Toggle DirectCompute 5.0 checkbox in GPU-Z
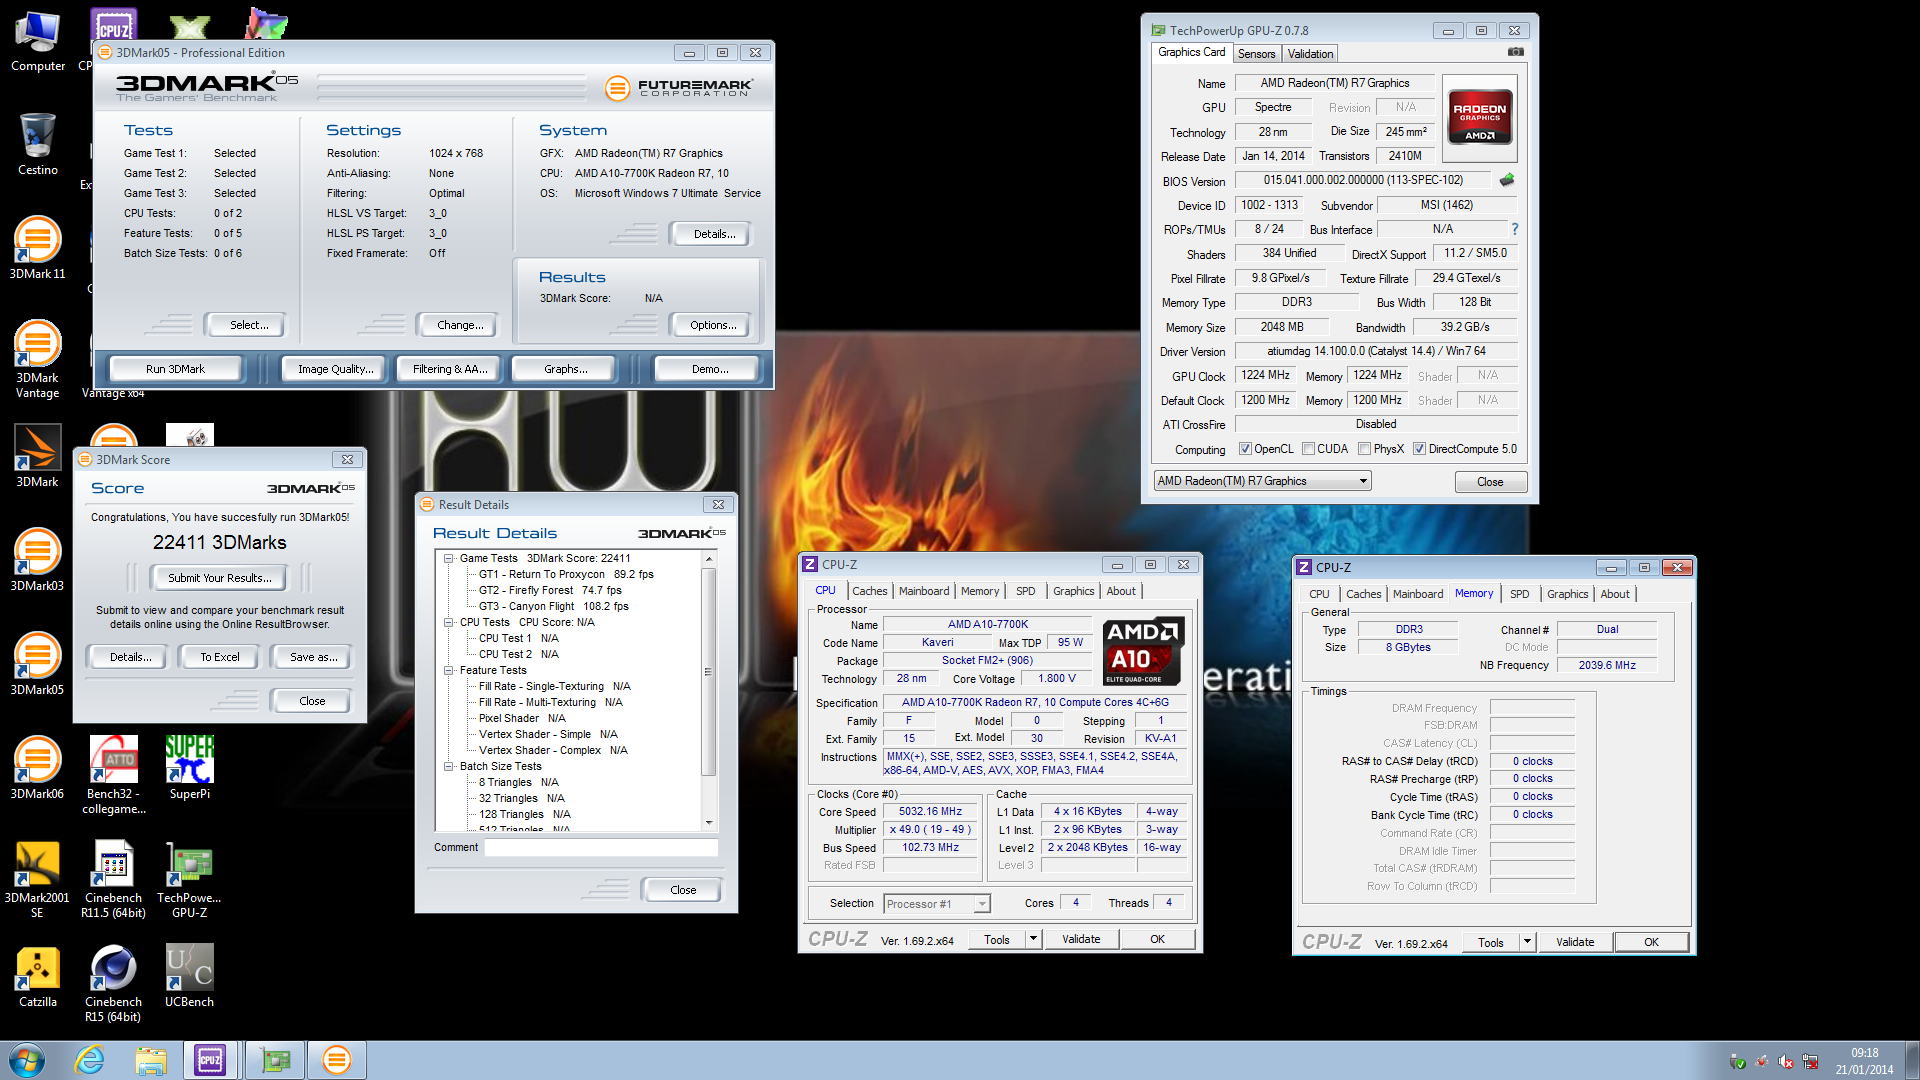This screenshot has height=1080, width=1920. pyautogui.click(x=1419, y=449)
